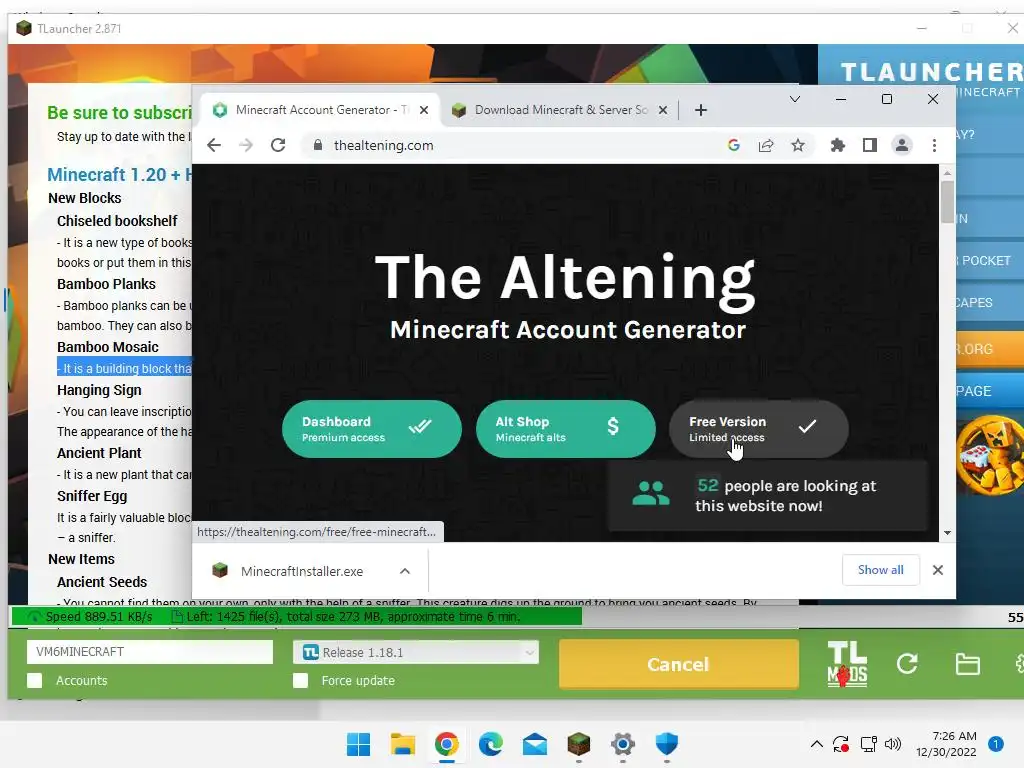Click the share page icon
Screen dimensions: 1024x768
click(766, 145)
